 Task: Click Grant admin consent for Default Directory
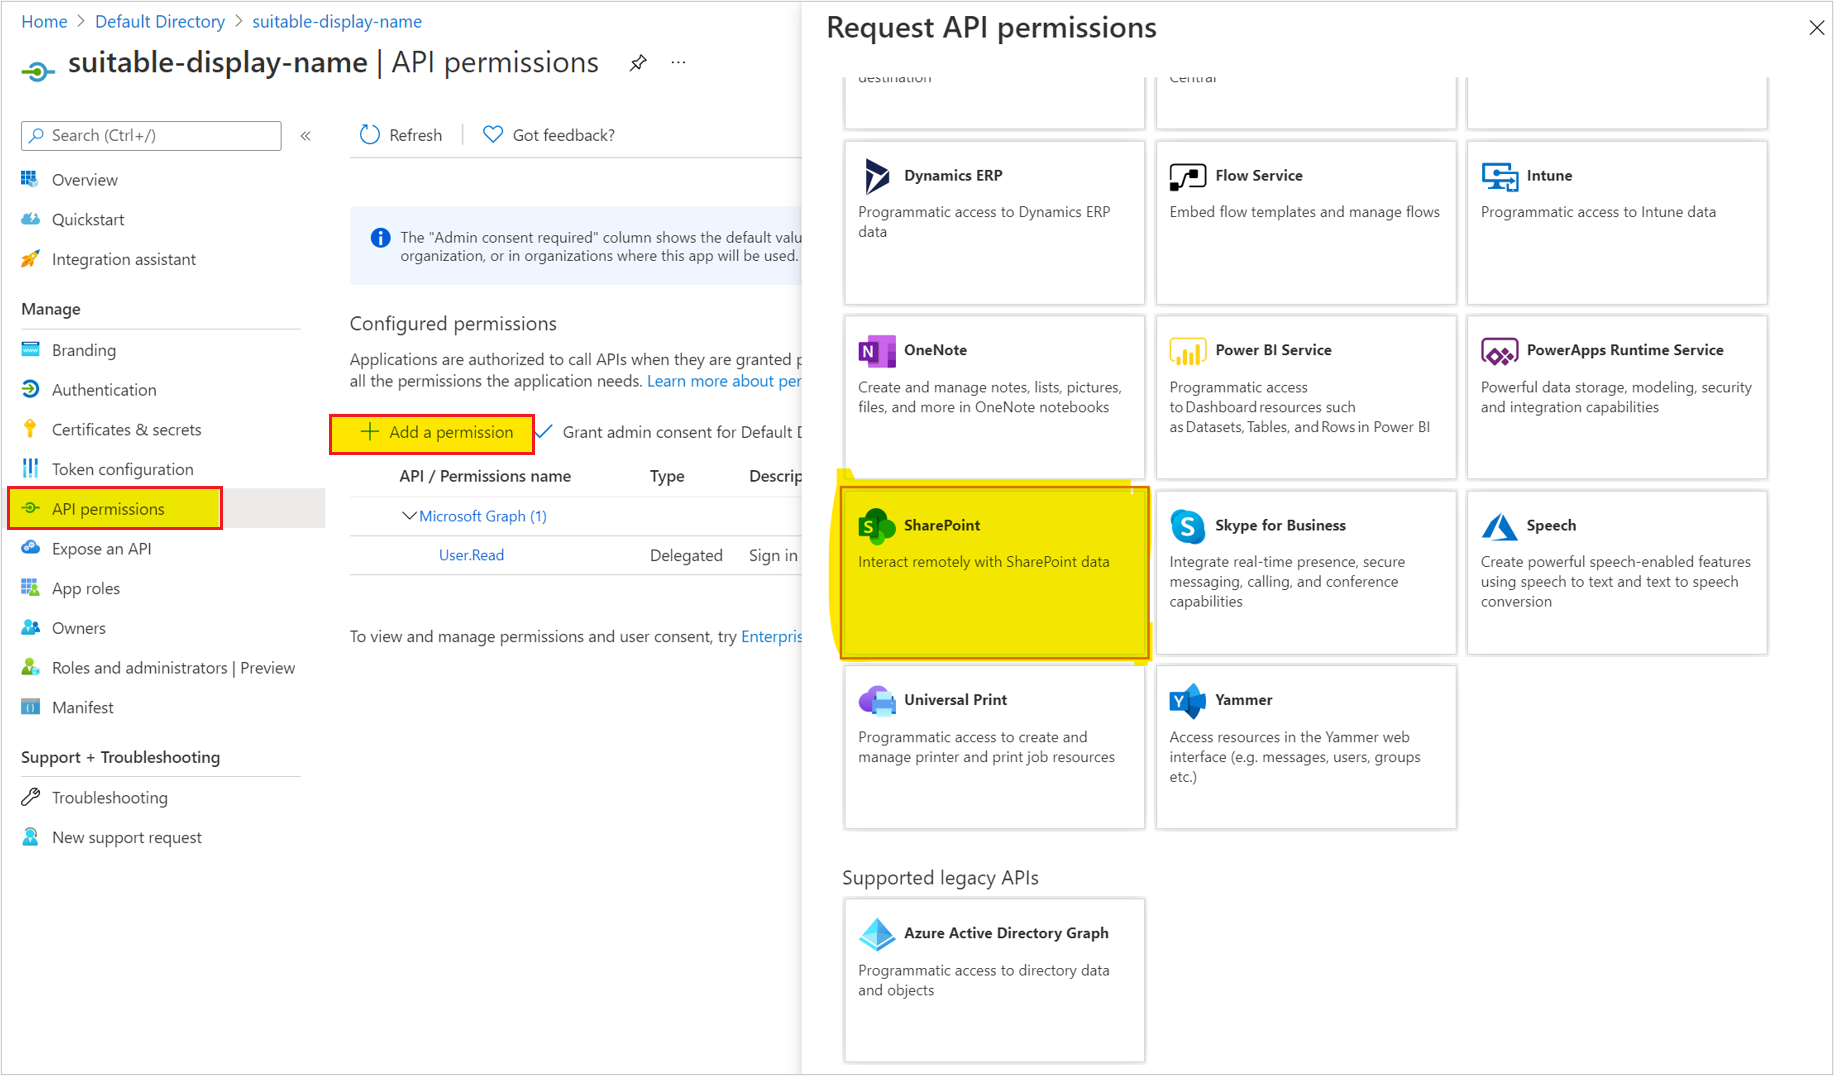click(670, 432)
